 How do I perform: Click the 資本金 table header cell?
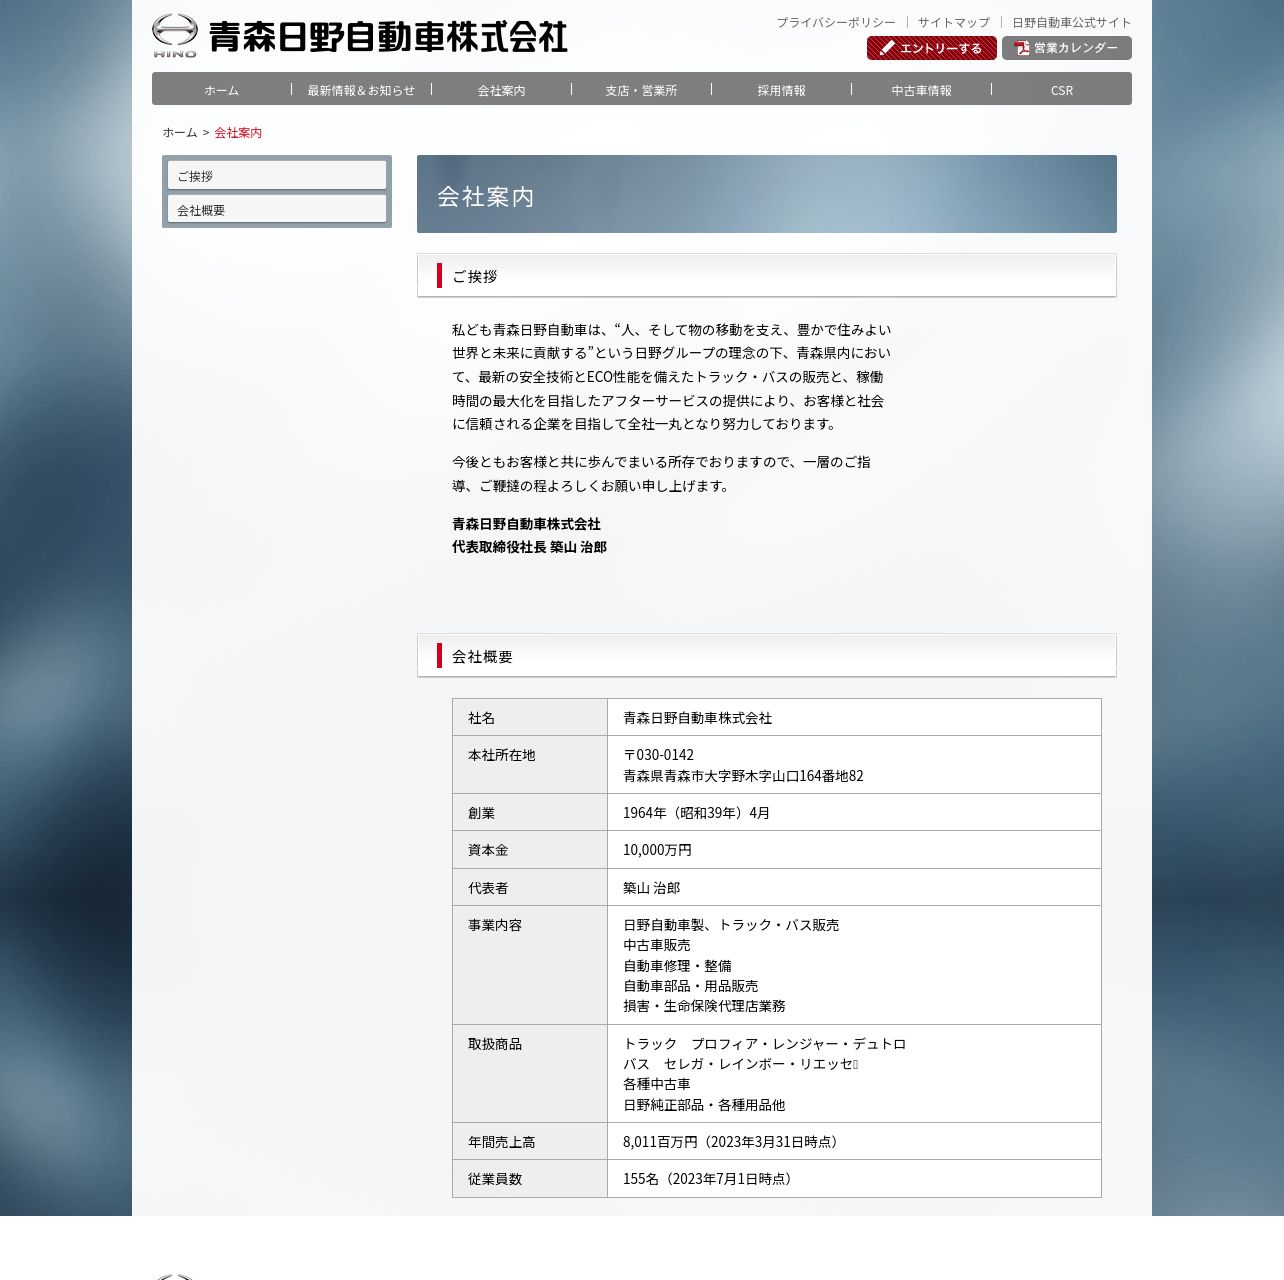click(530, 850)
